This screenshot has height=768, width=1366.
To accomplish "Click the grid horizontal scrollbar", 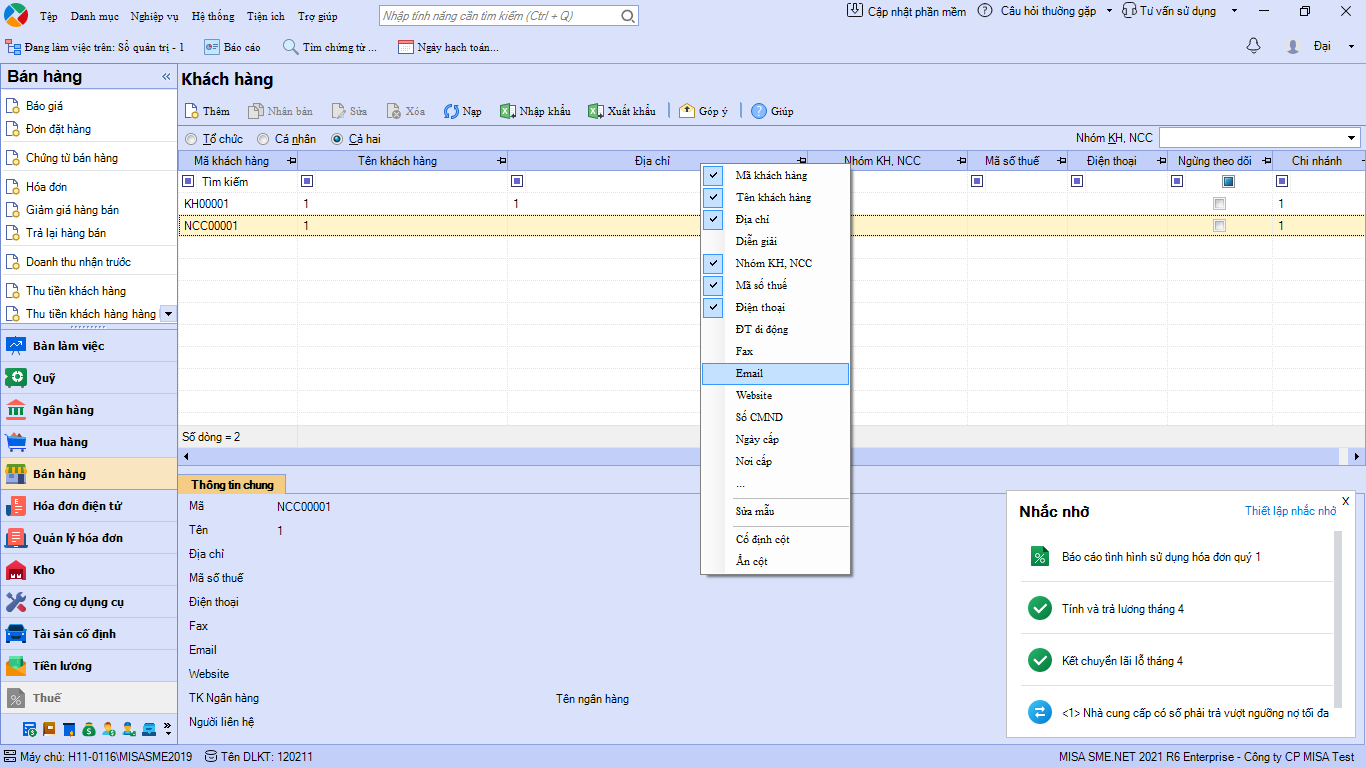I will pyautogui.click(x=770, y=456).
